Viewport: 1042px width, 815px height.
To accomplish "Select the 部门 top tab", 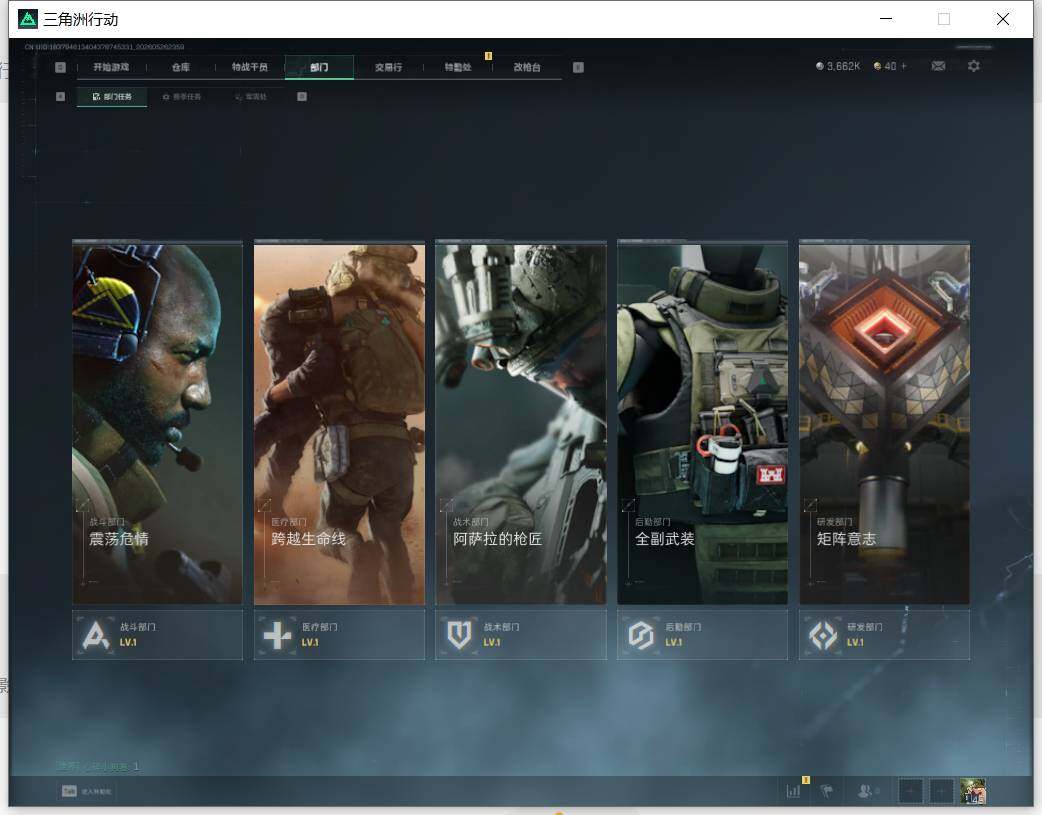I will (x=319, y=67).
